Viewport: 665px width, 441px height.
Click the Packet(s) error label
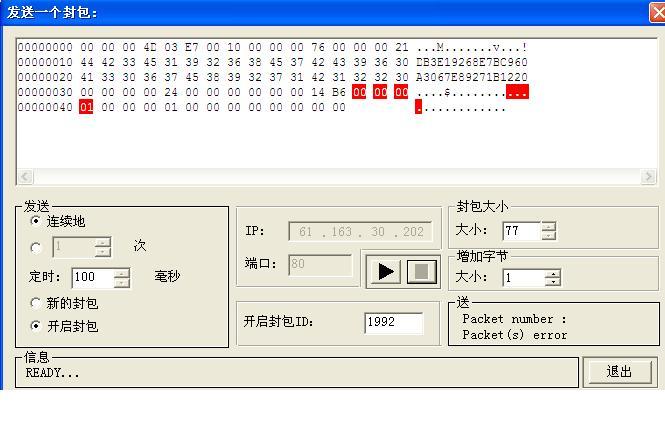click(514, 335)
